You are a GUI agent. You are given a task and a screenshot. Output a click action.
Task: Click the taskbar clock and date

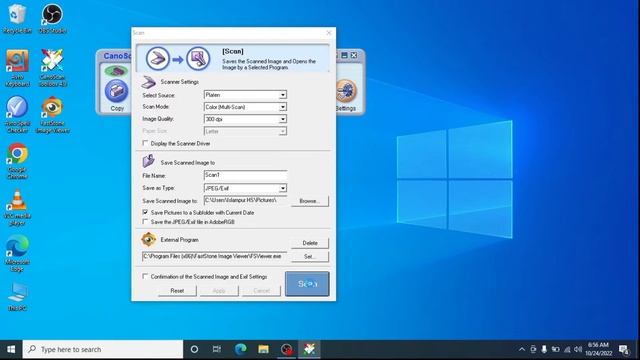tap(598, 349)
